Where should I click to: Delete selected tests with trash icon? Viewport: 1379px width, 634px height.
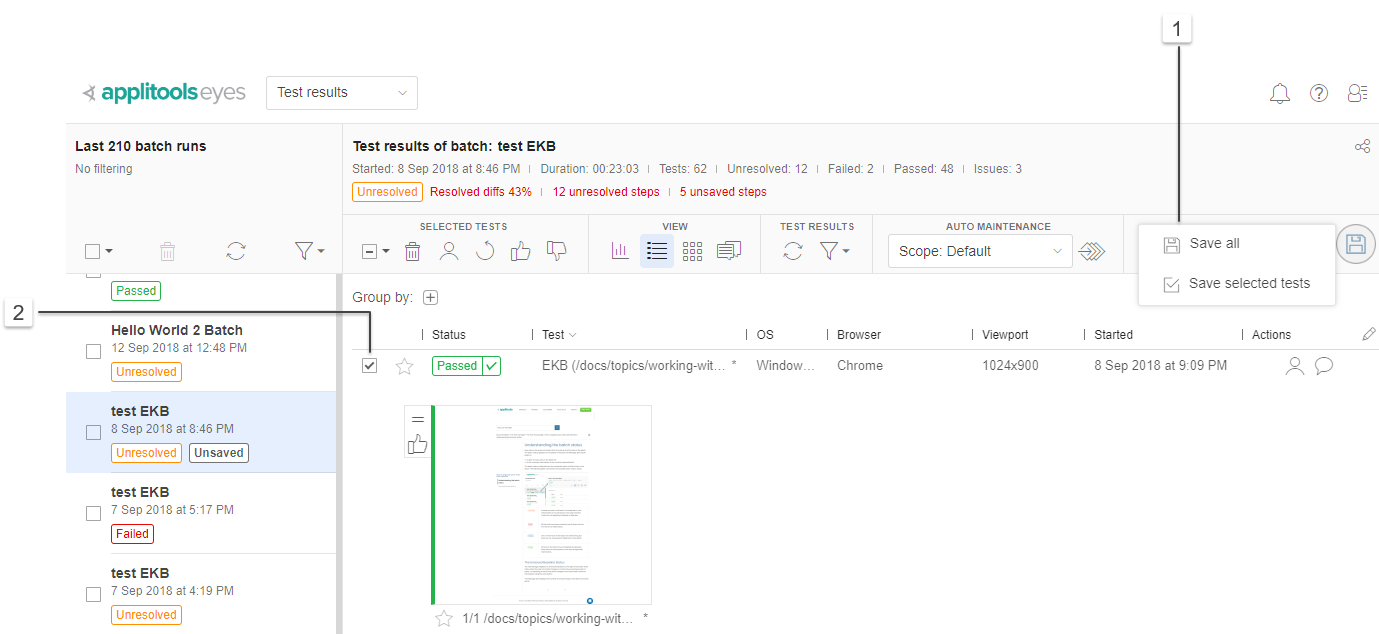click(412, 252)
